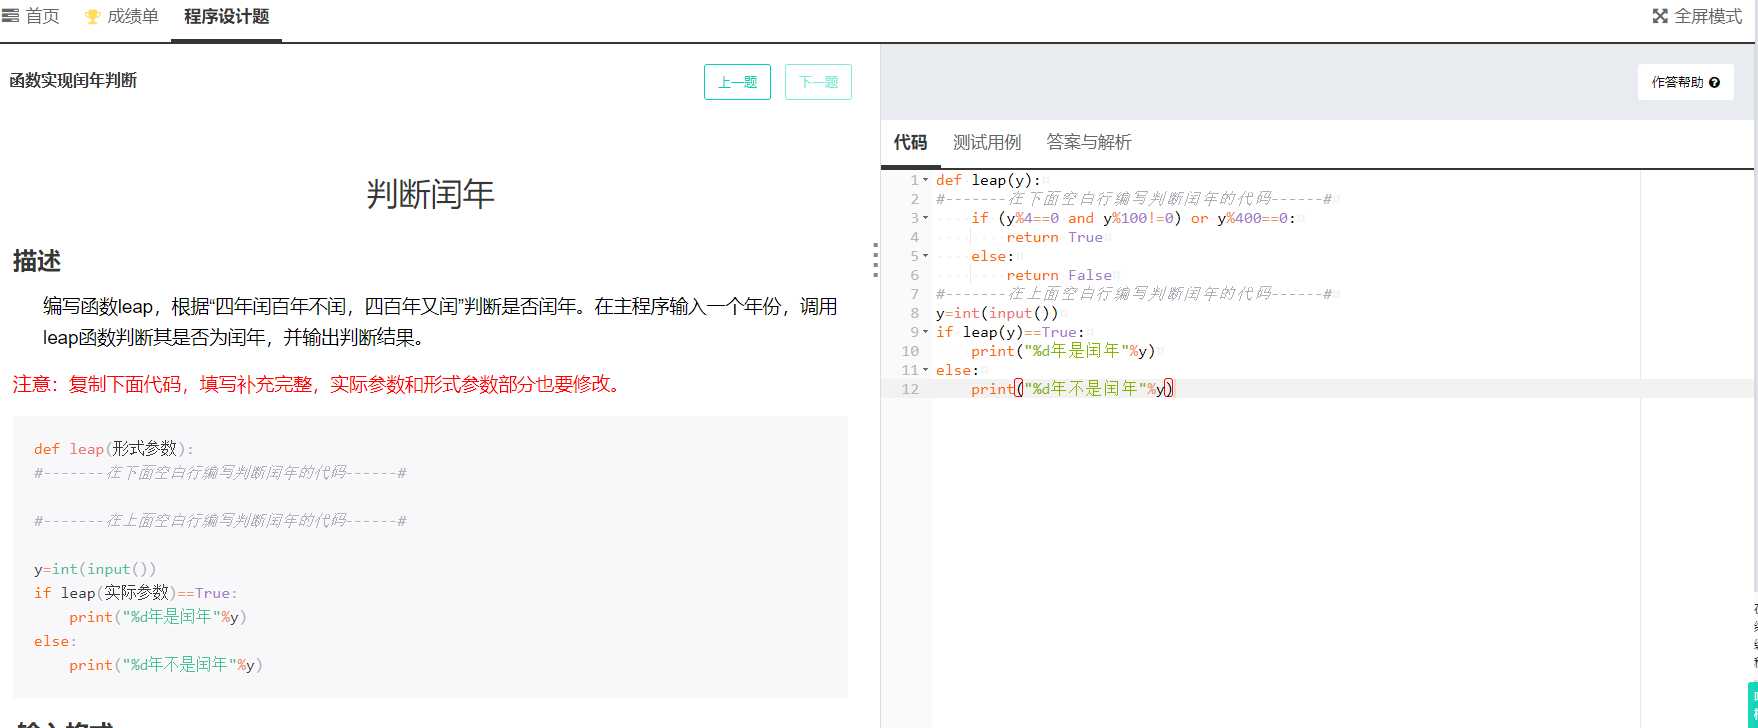Screen dimensions: 1758x728
Task: Click editor line with y%400==0 condition
Action: (x=1133, y=218)
